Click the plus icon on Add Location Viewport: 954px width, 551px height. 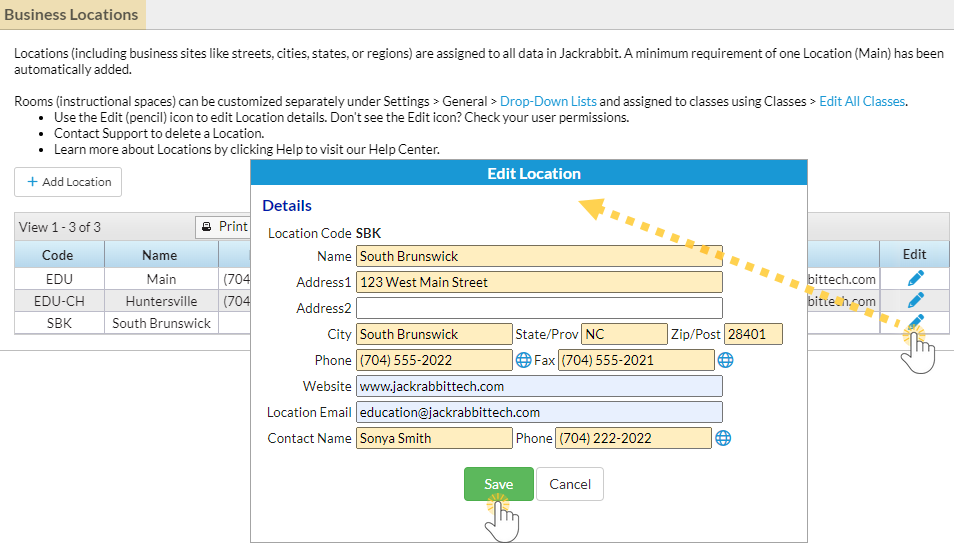click(32, 182)
